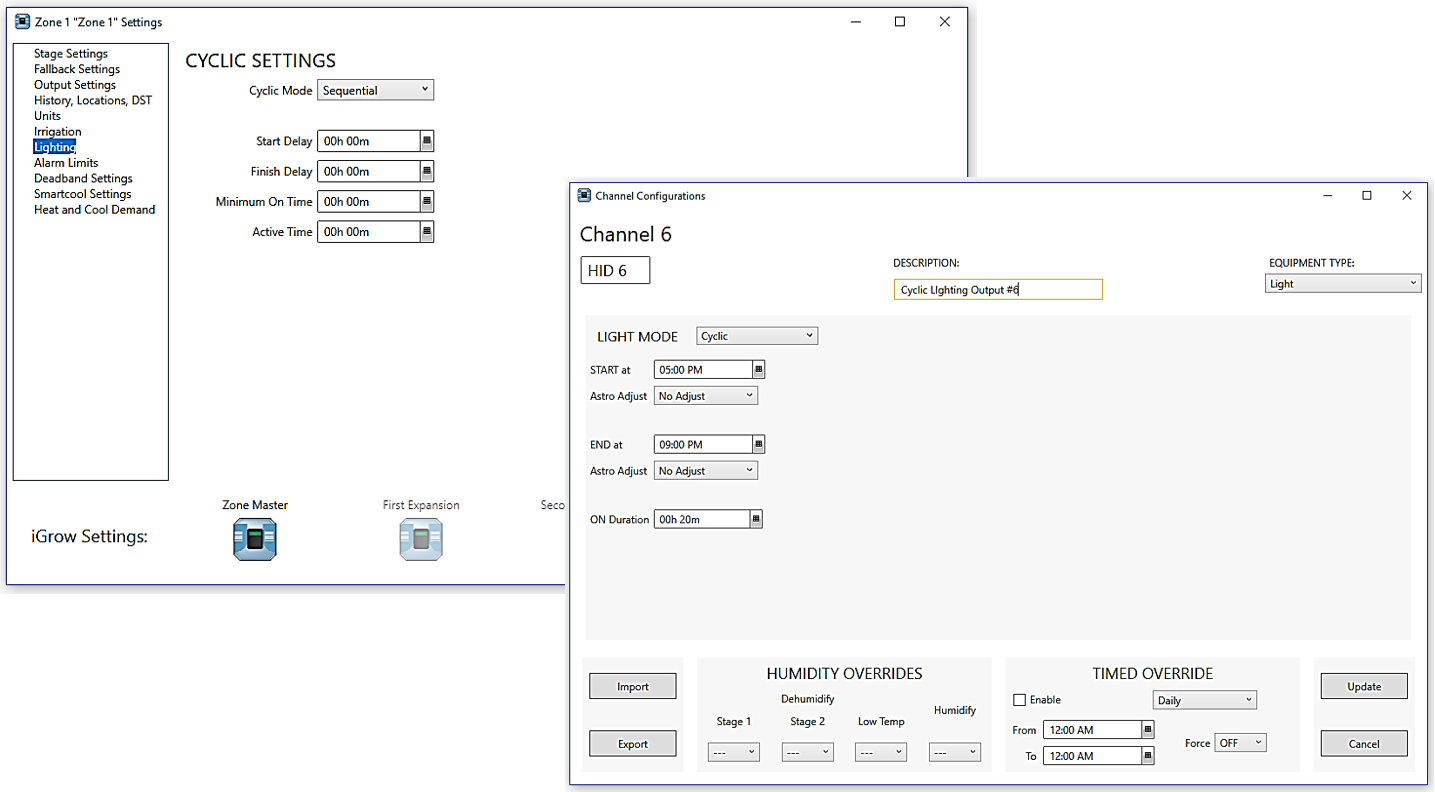This screenshot has width=1435, height=792.
Task: Maximize the Channel Configurations window
Action: pos(1367,196)
